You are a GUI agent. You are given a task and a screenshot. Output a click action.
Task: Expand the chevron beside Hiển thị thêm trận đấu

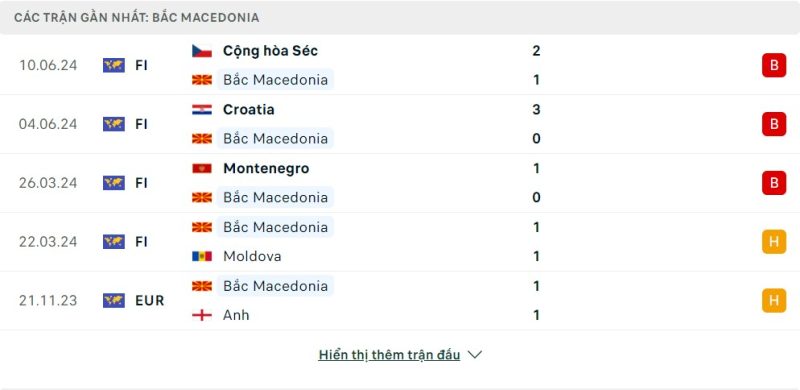(474, 355)
